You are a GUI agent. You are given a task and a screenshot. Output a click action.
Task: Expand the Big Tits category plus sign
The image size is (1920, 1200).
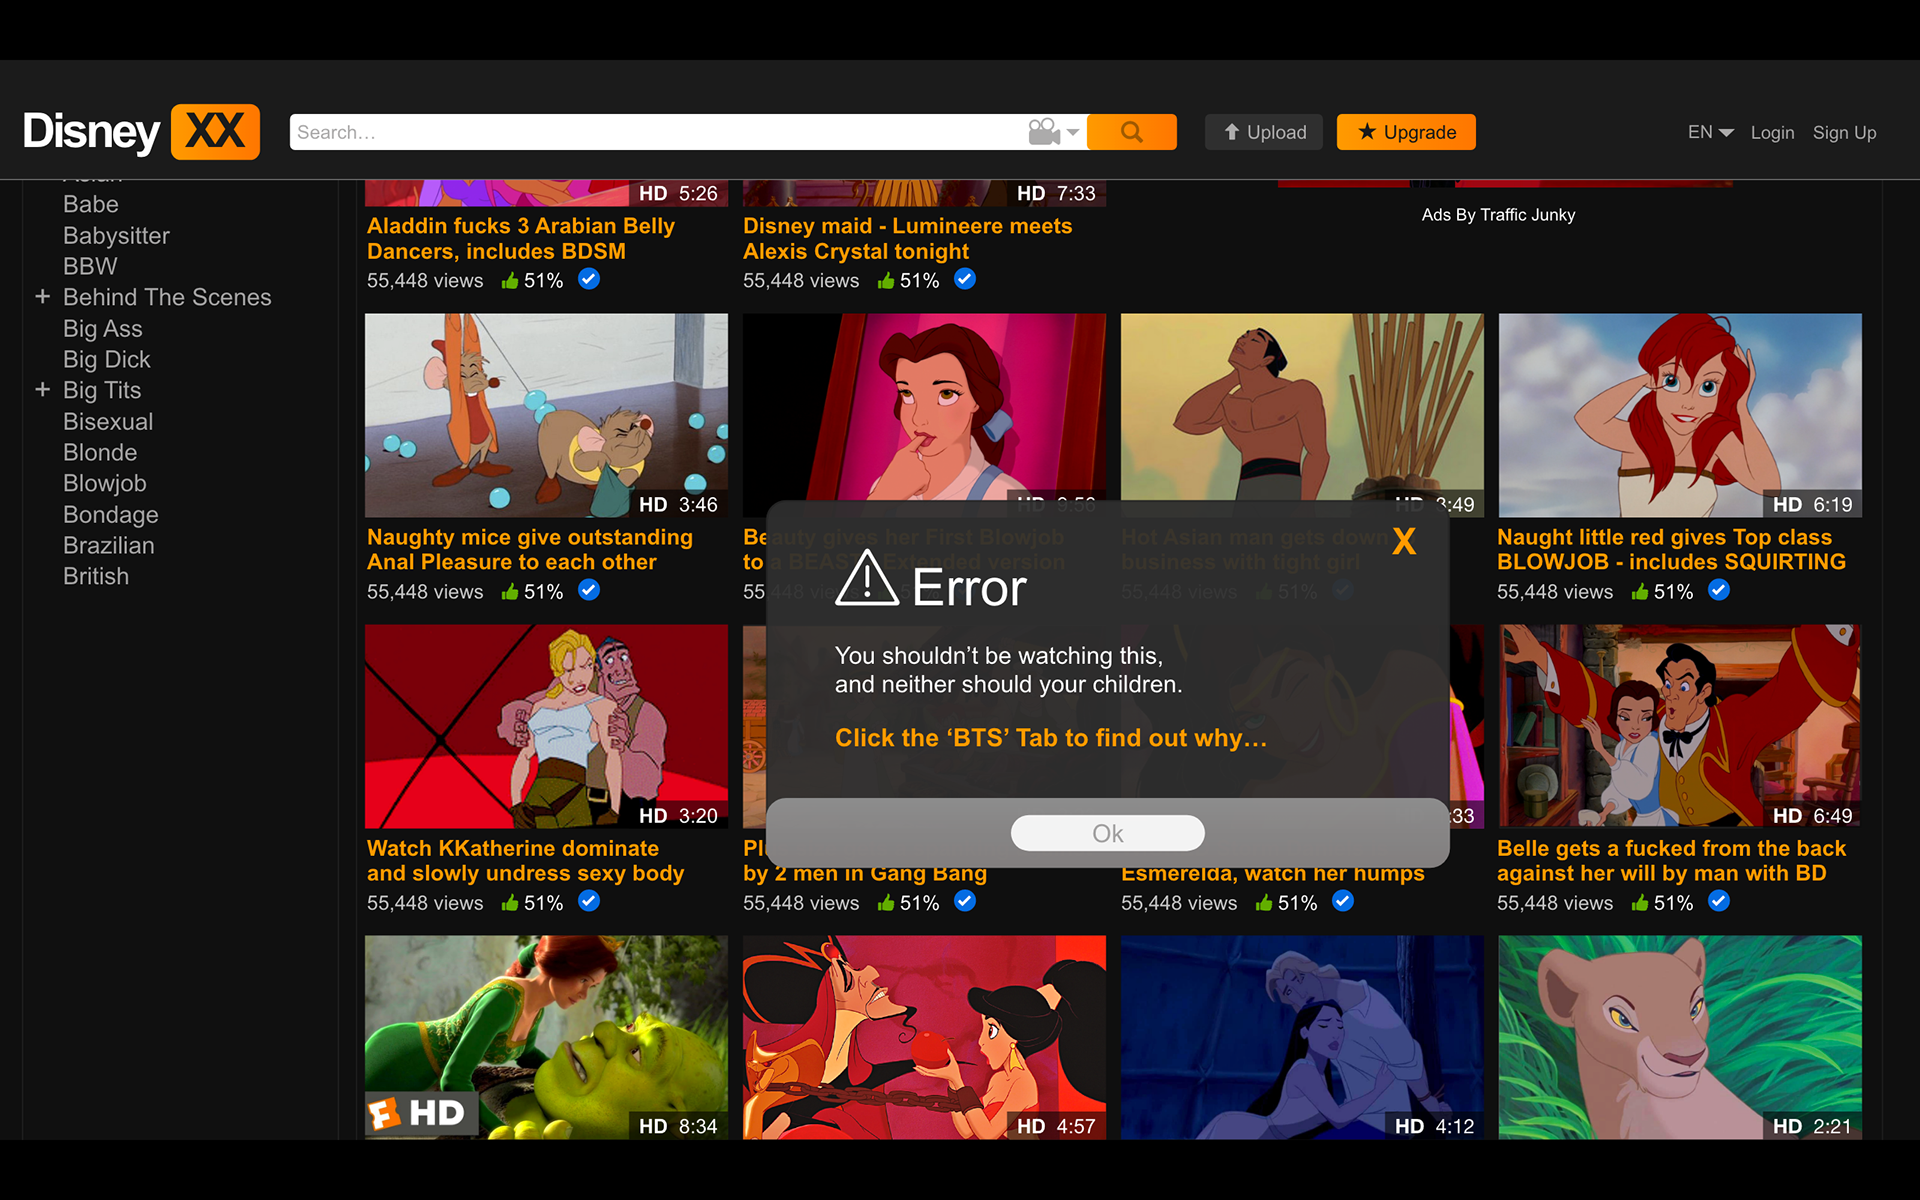pos(43,390)
